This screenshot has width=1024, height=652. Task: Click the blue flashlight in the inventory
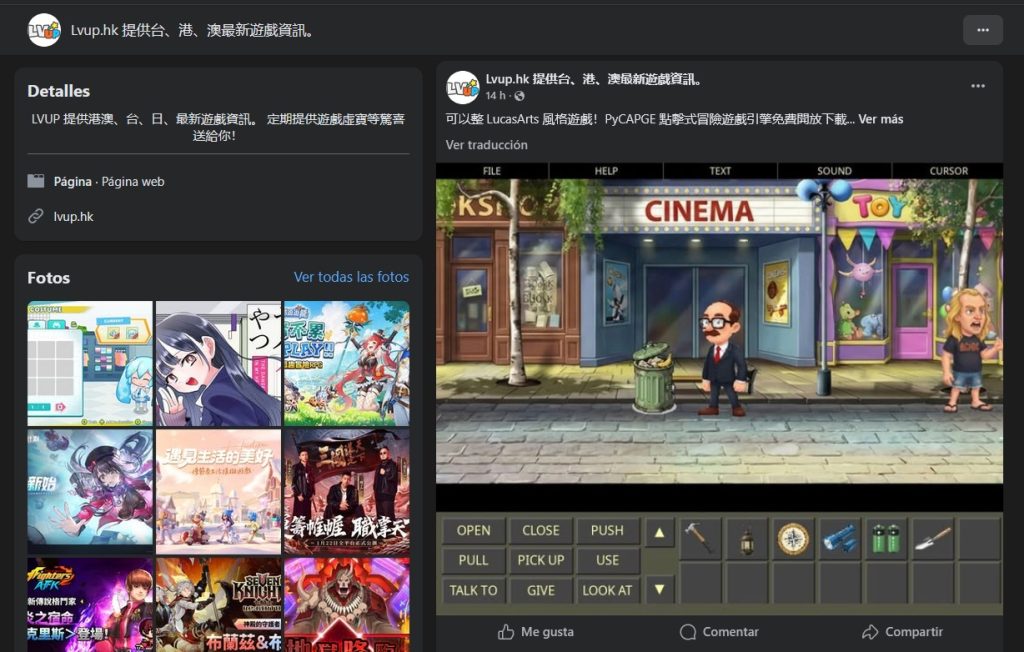[x=840, y=537]
